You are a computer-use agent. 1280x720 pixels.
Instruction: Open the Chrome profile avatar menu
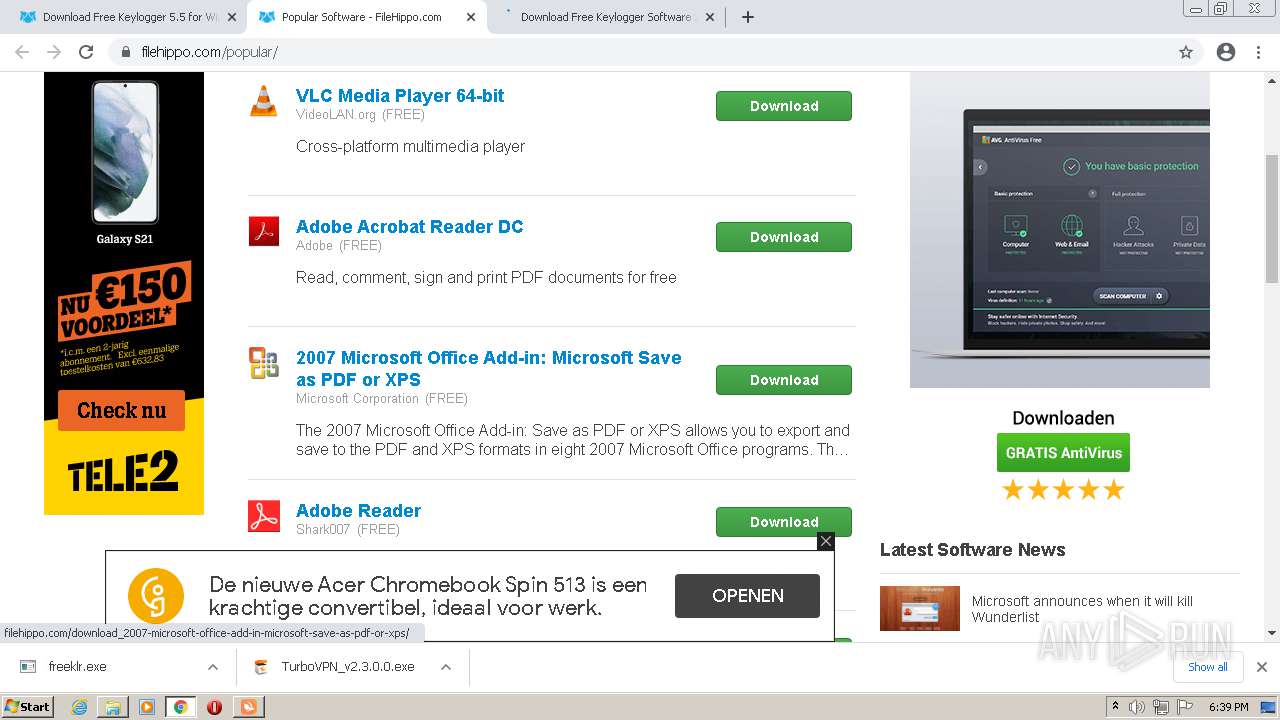click(1226, 52)
